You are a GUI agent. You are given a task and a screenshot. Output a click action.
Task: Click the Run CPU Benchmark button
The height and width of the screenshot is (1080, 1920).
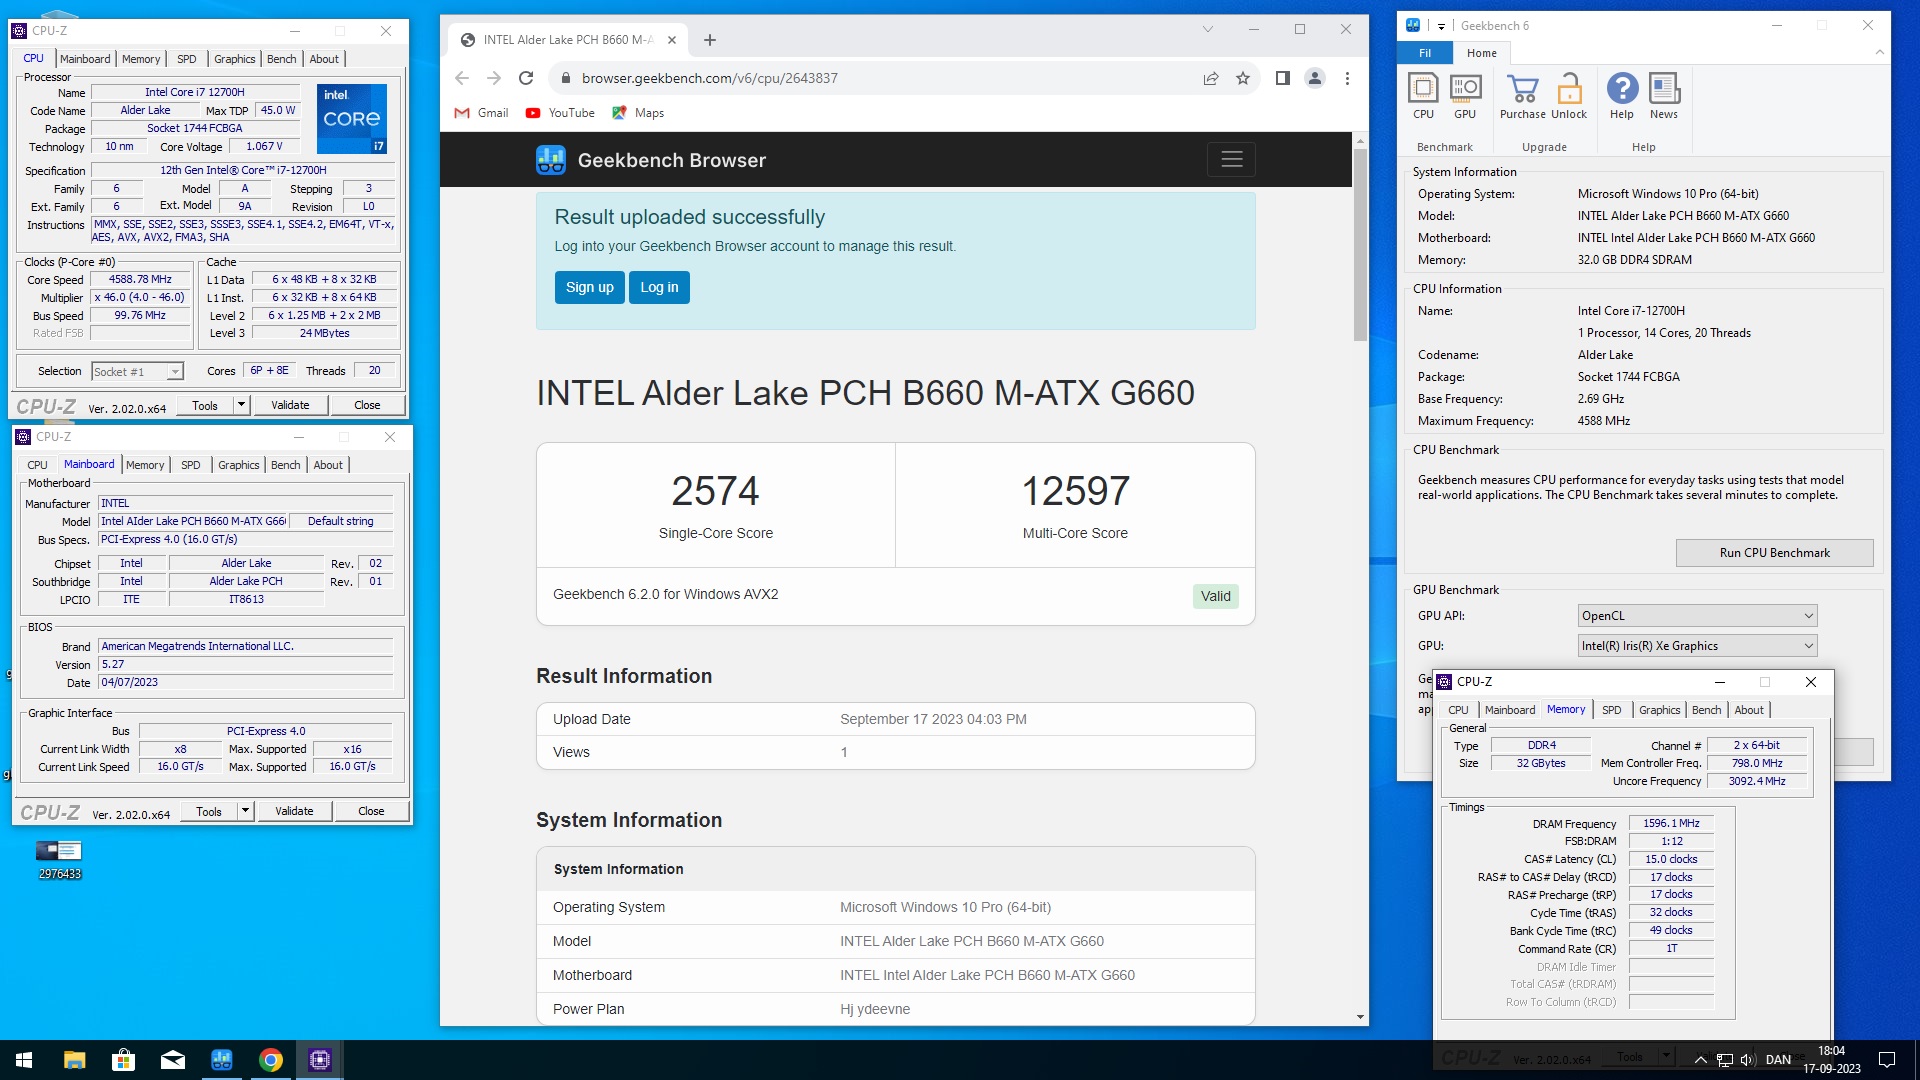click(1774, 553)
